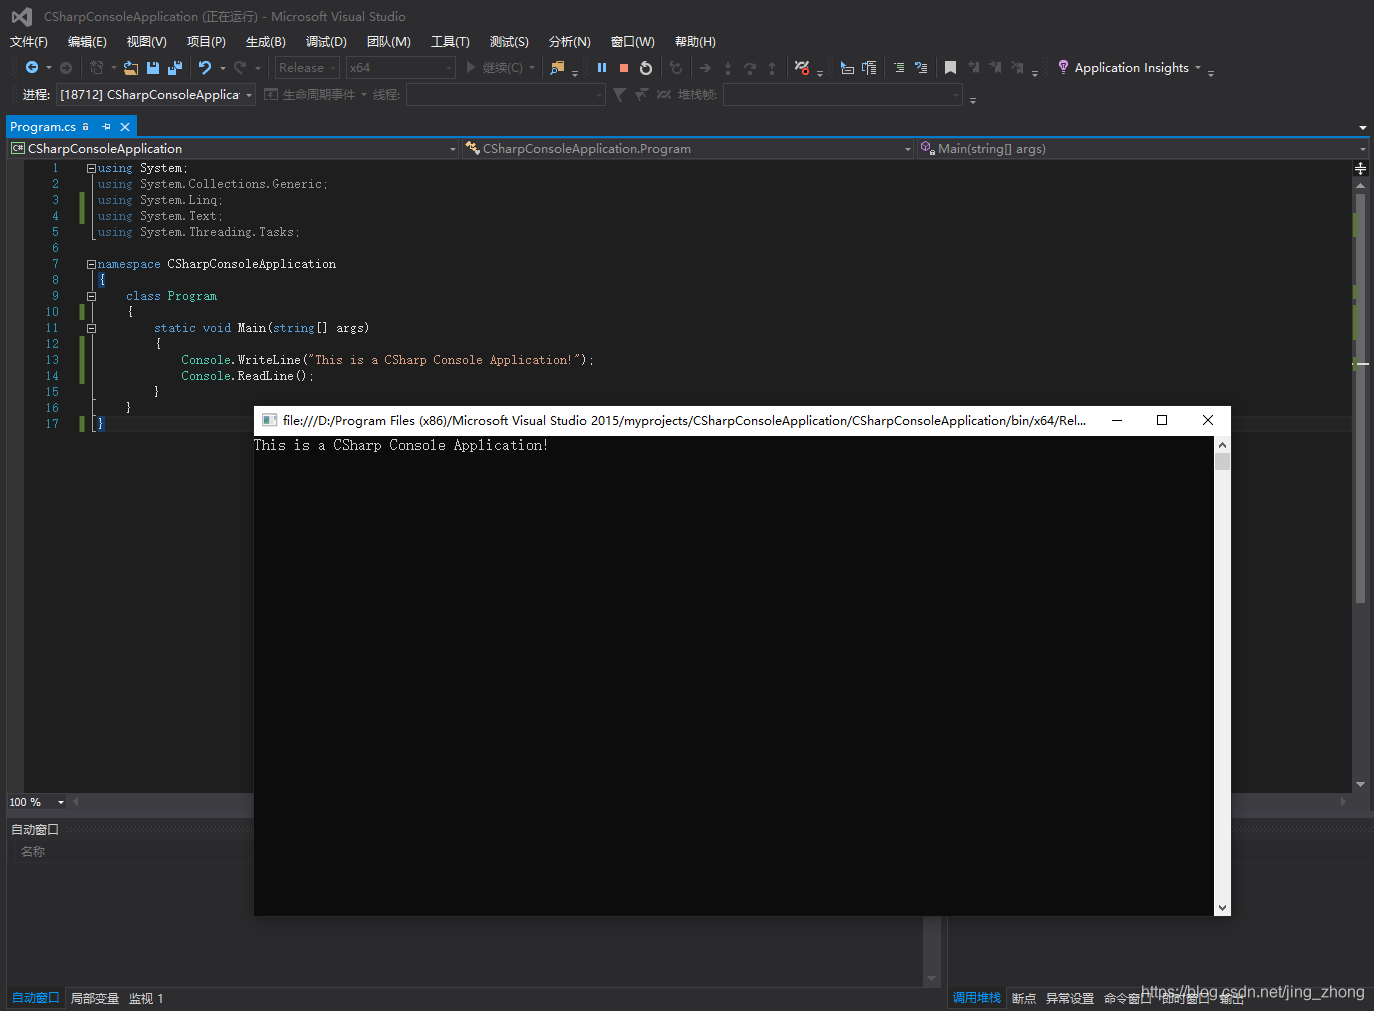Open the 帮助(H) menu
This screenshot has width=1374, height=1011.
pyautogui.click(x=695, y=42)
